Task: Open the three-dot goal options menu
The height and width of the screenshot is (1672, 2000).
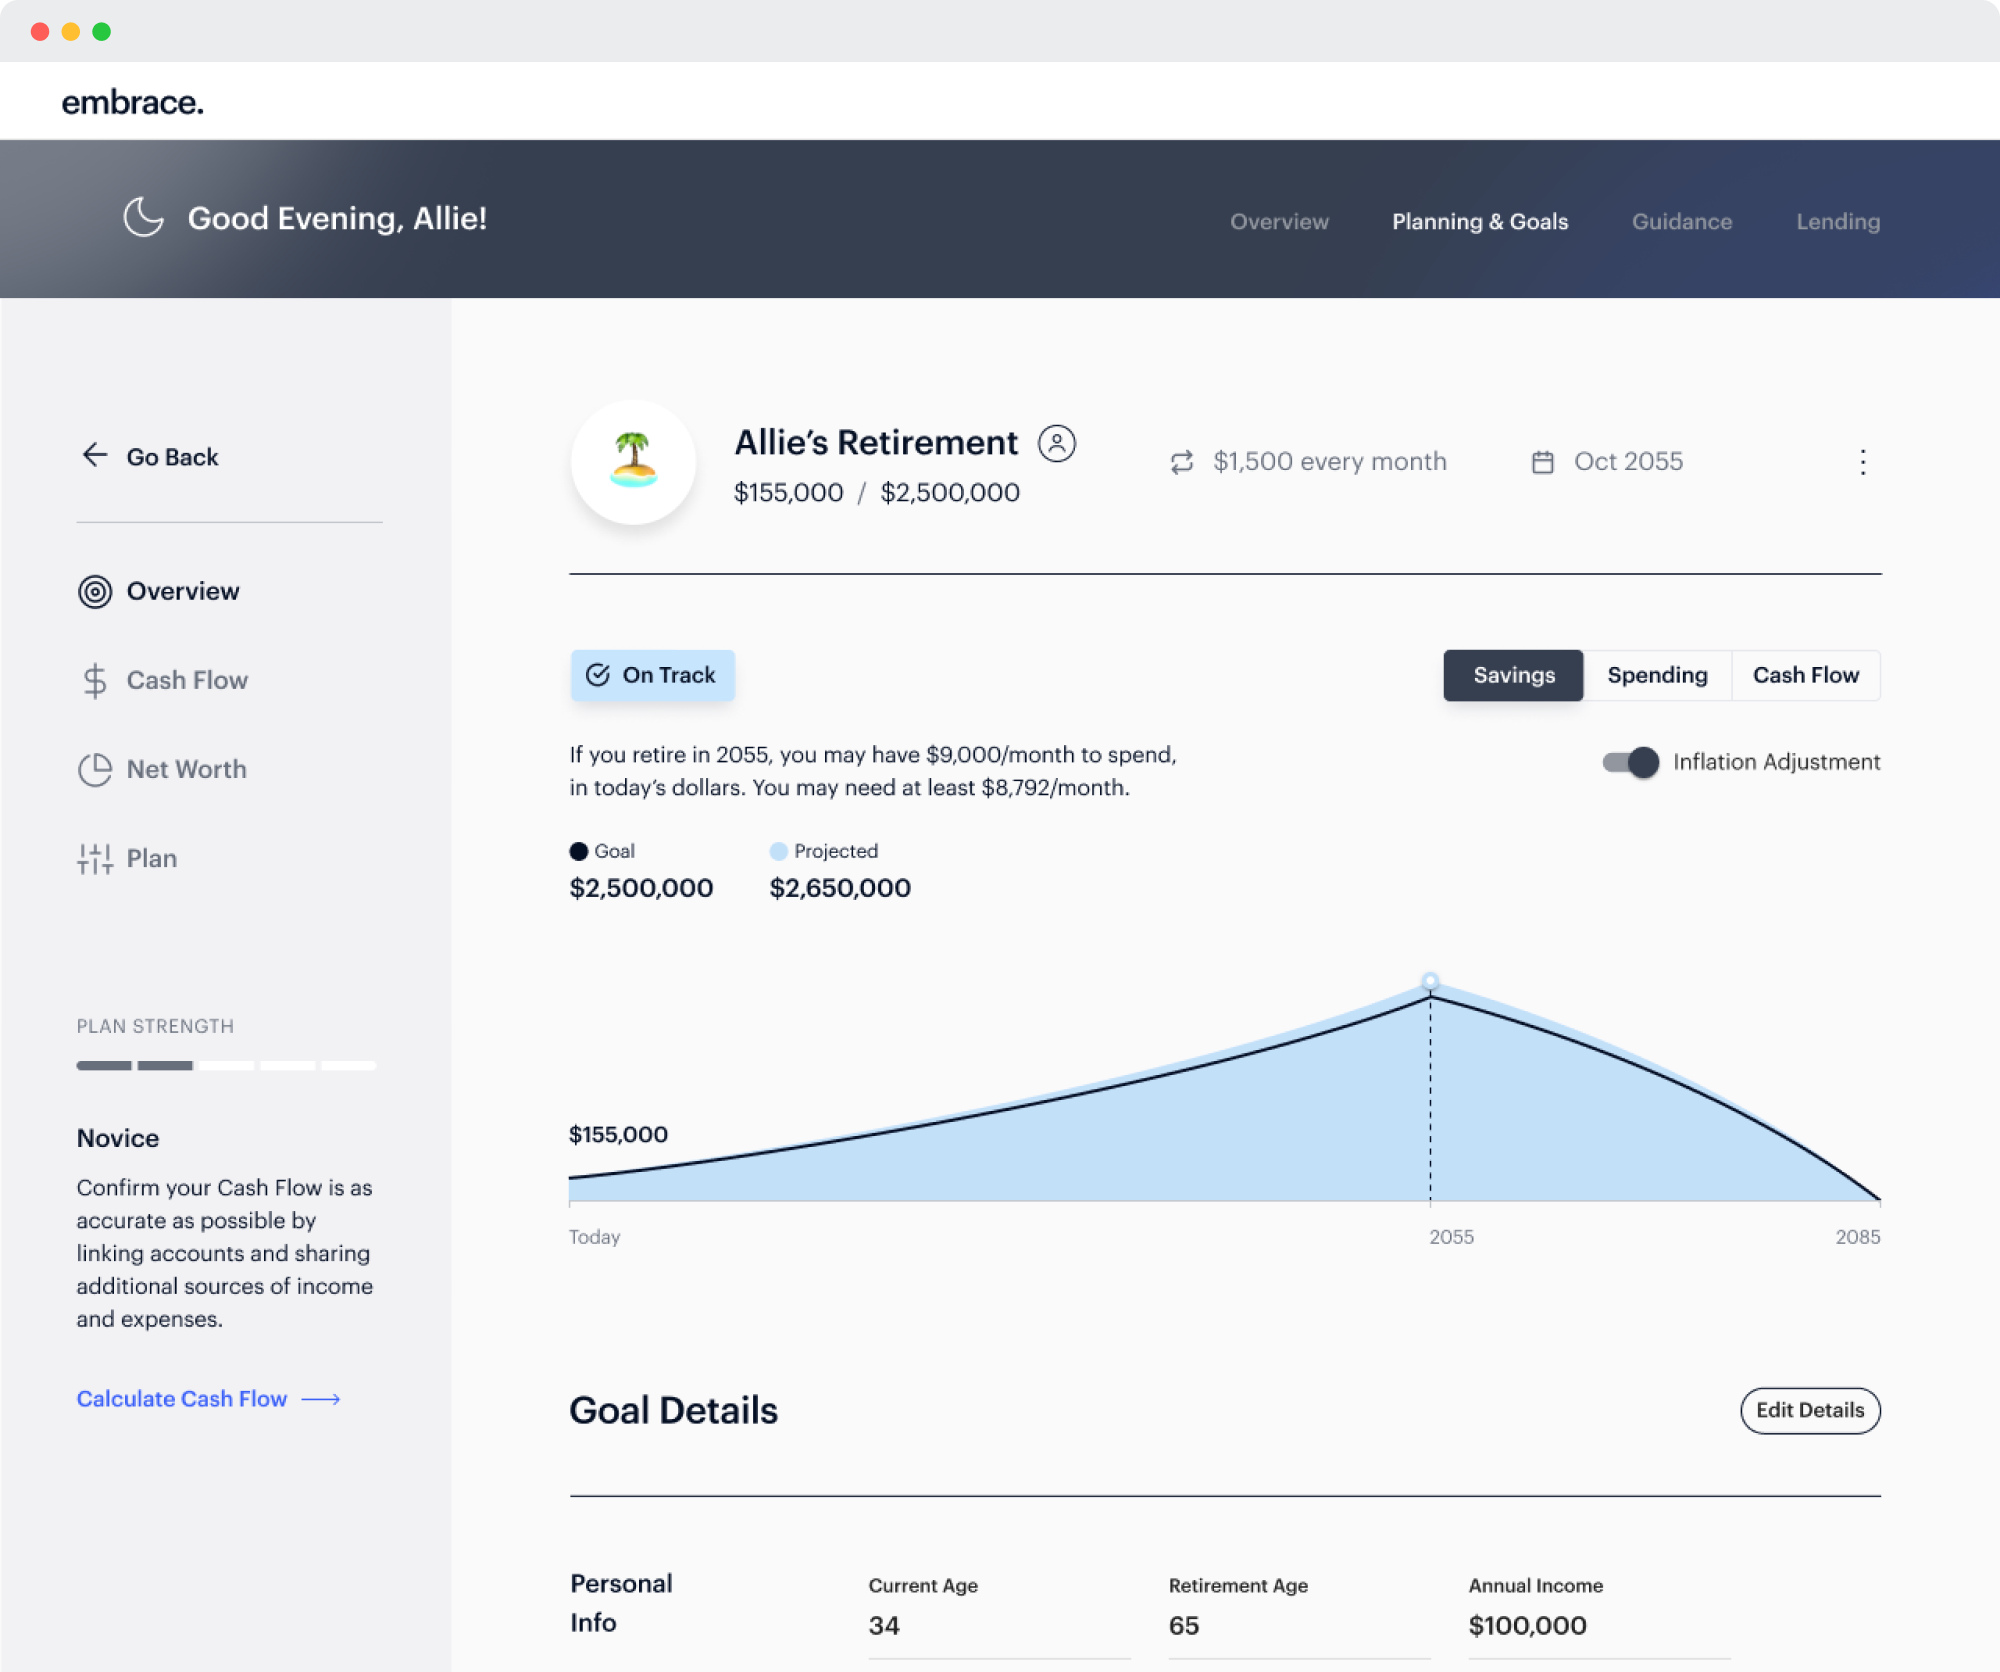Action: coord(1862,462)
